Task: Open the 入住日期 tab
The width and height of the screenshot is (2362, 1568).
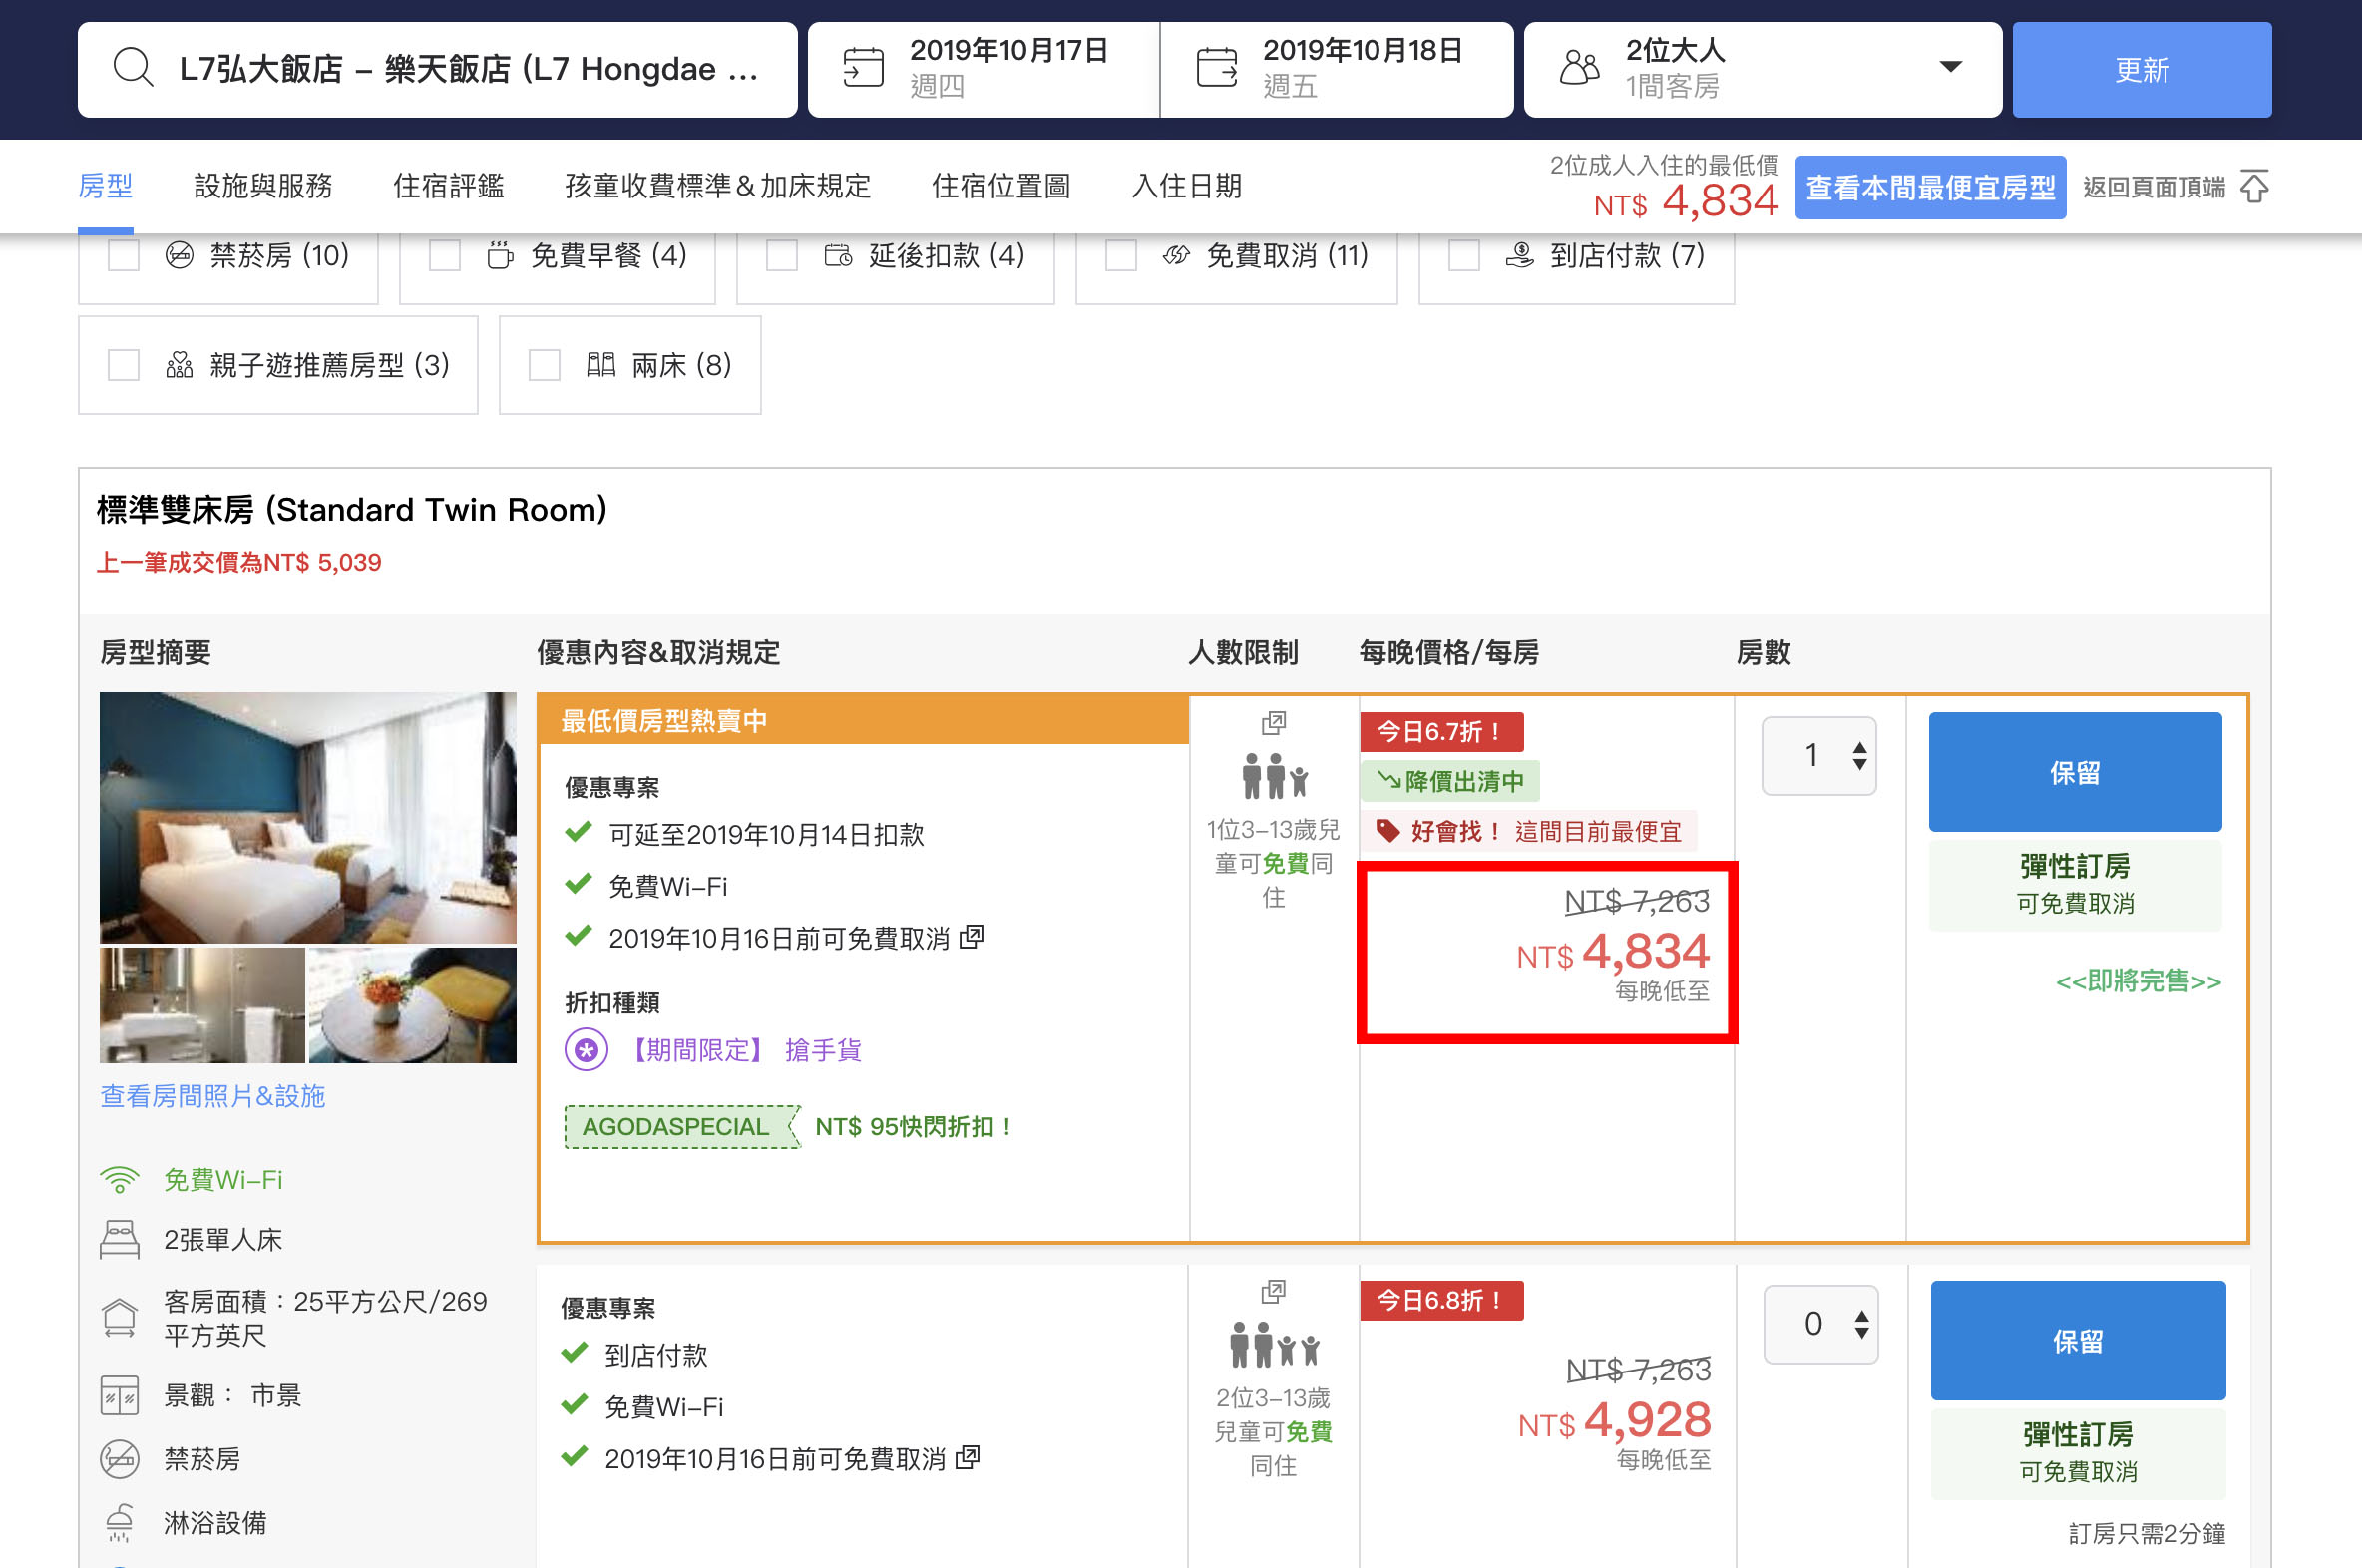Action: pos(1186,186)
